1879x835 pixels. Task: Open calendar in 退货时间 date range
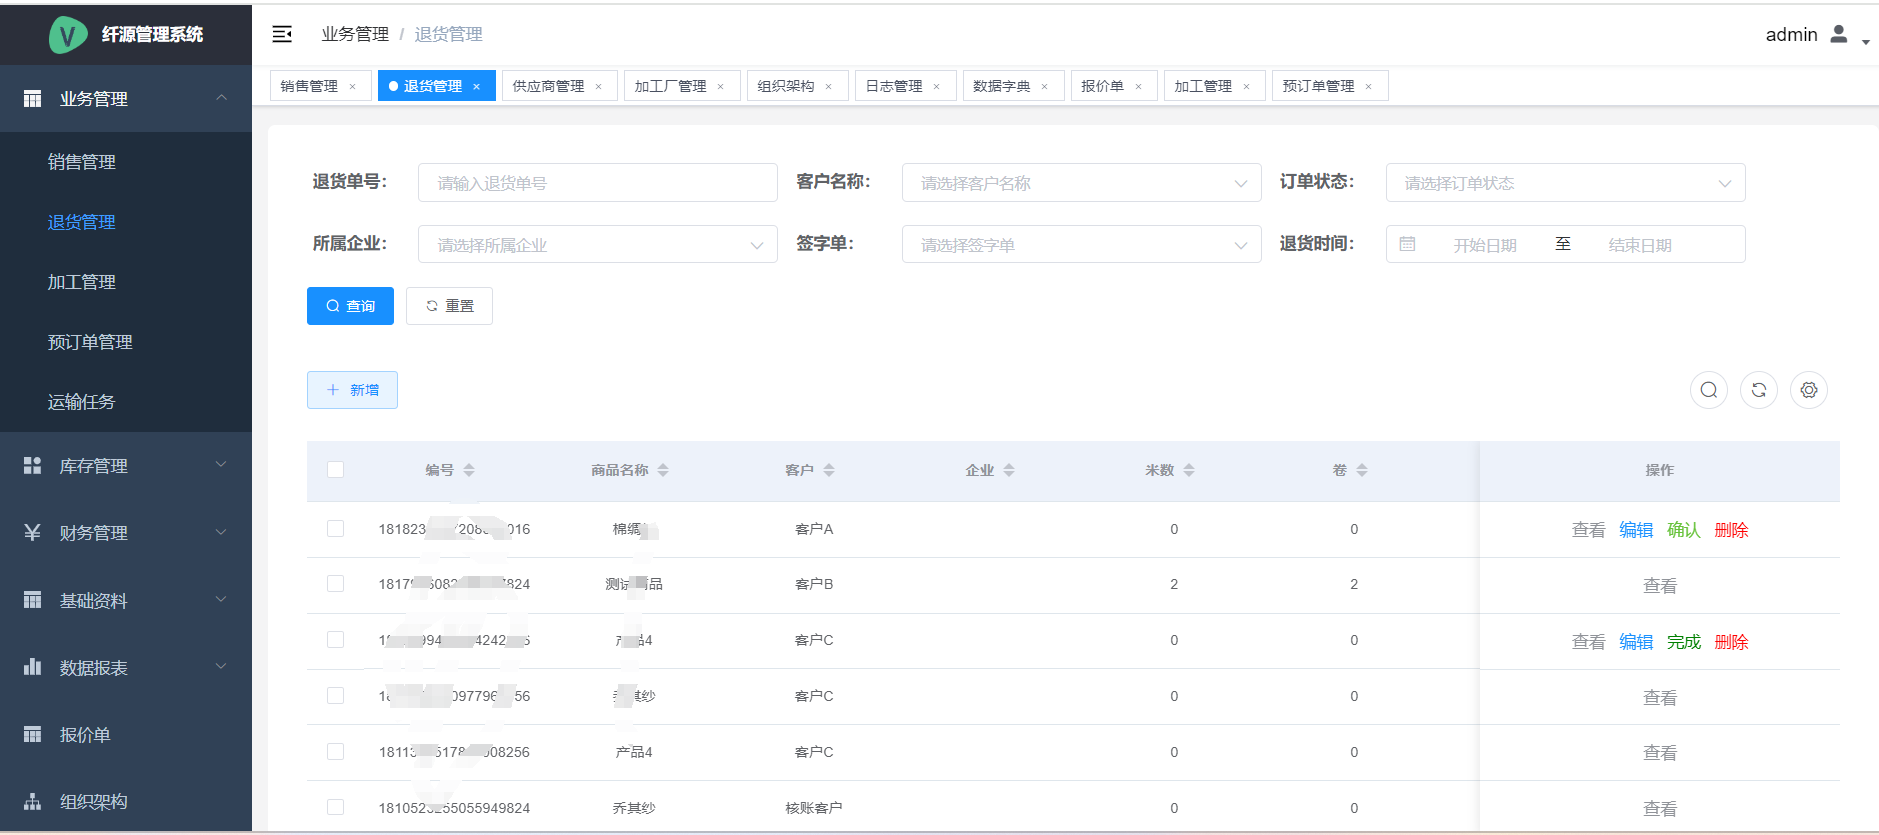[x=1407, y=244]
